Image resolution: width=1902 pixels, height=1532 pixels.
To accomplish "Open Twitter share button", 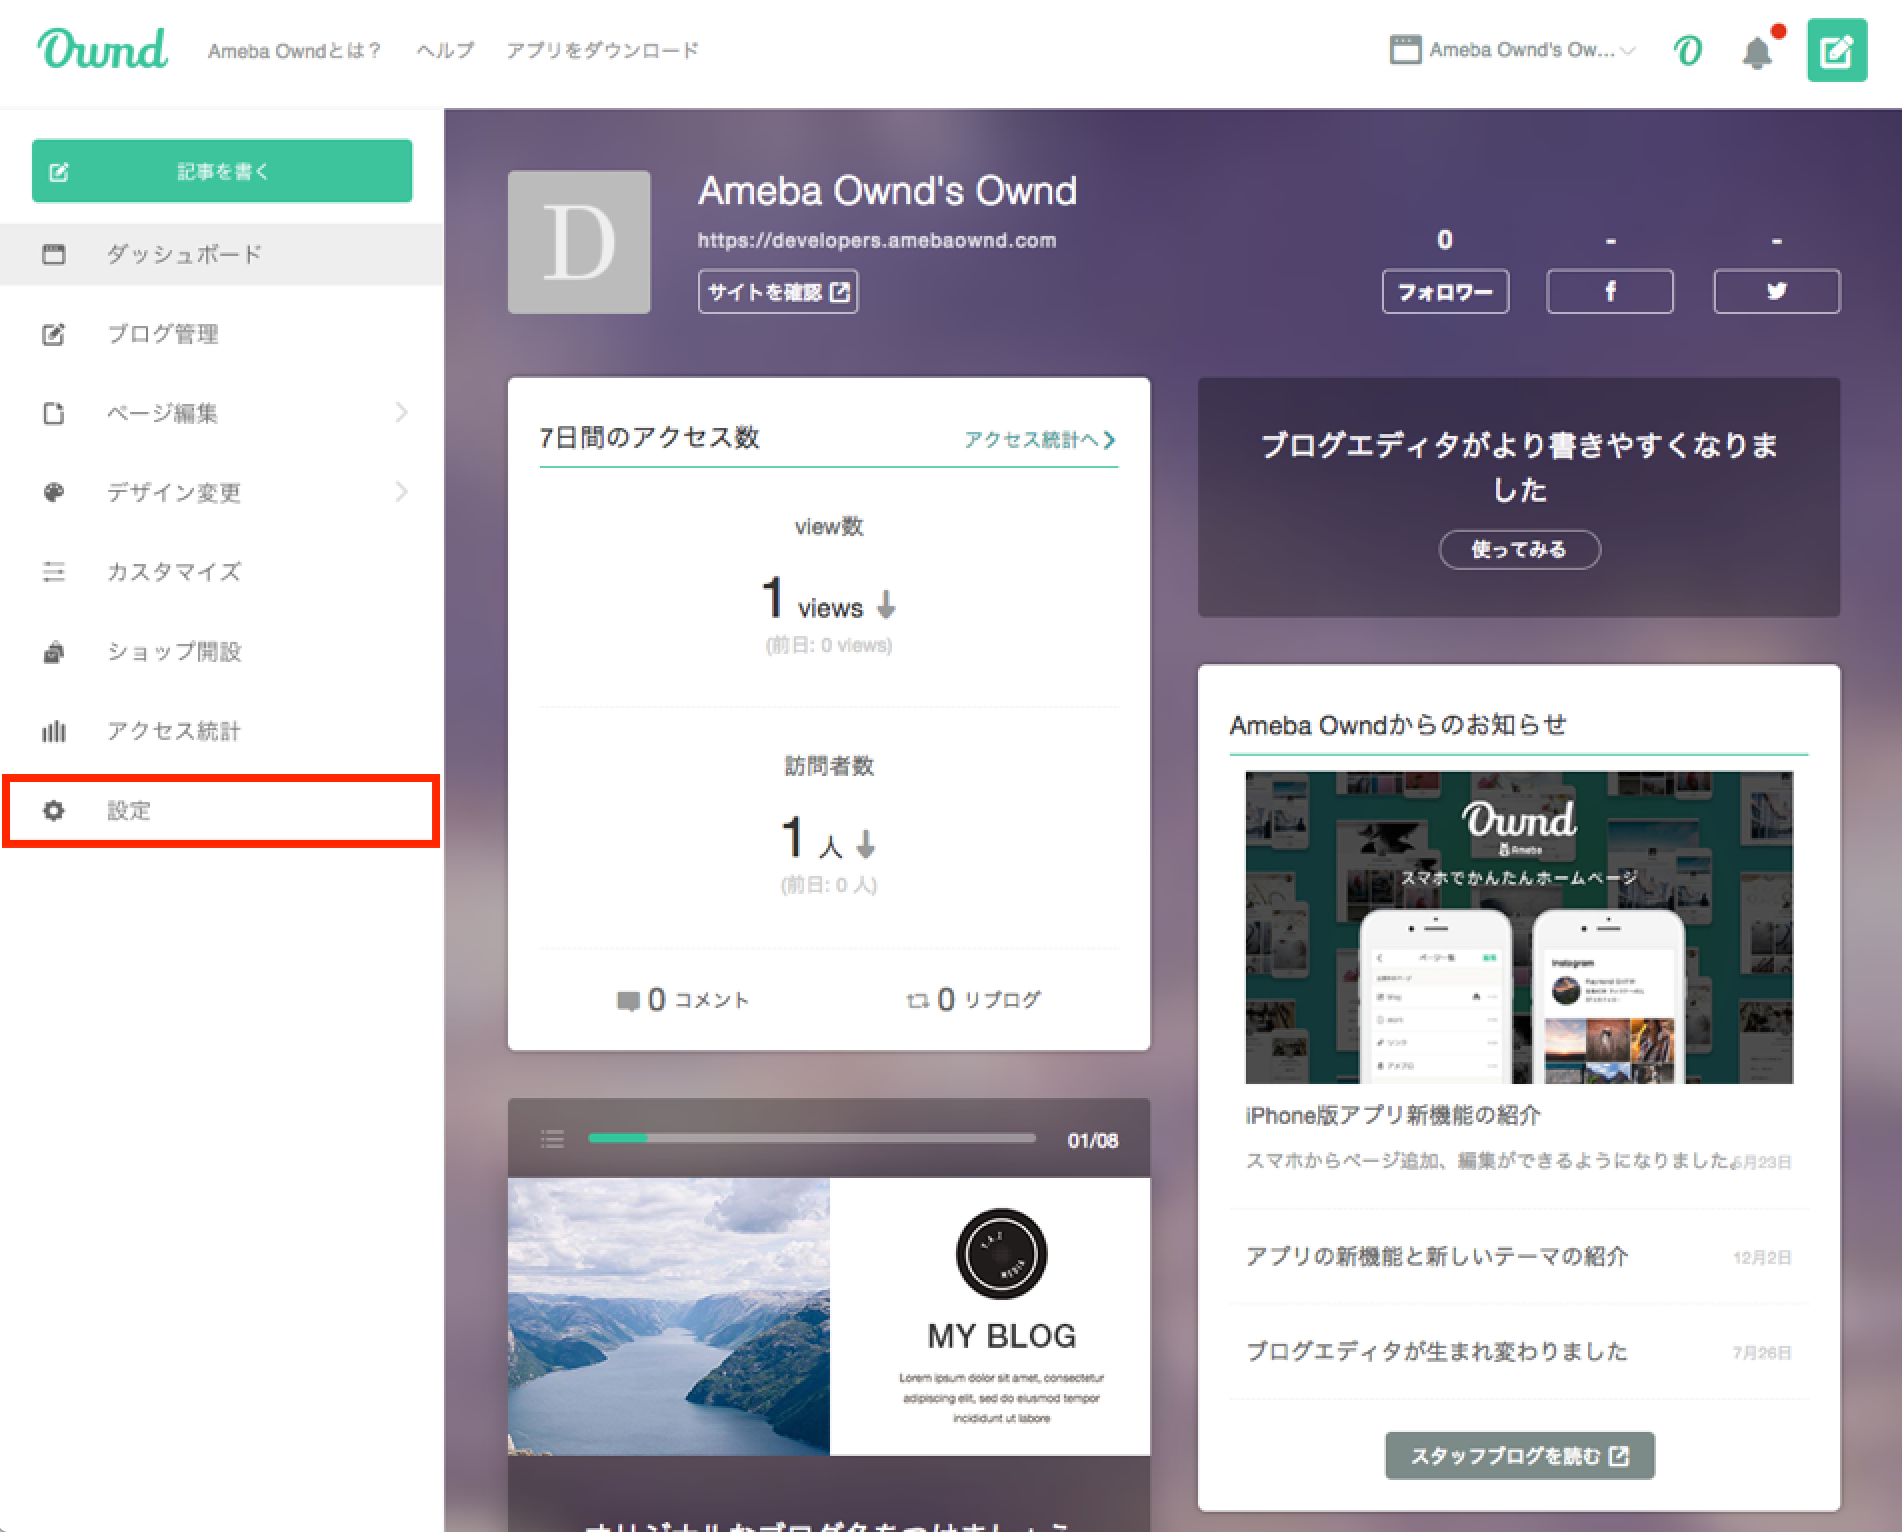I will pyautogui.click(x=1776, y=291).
